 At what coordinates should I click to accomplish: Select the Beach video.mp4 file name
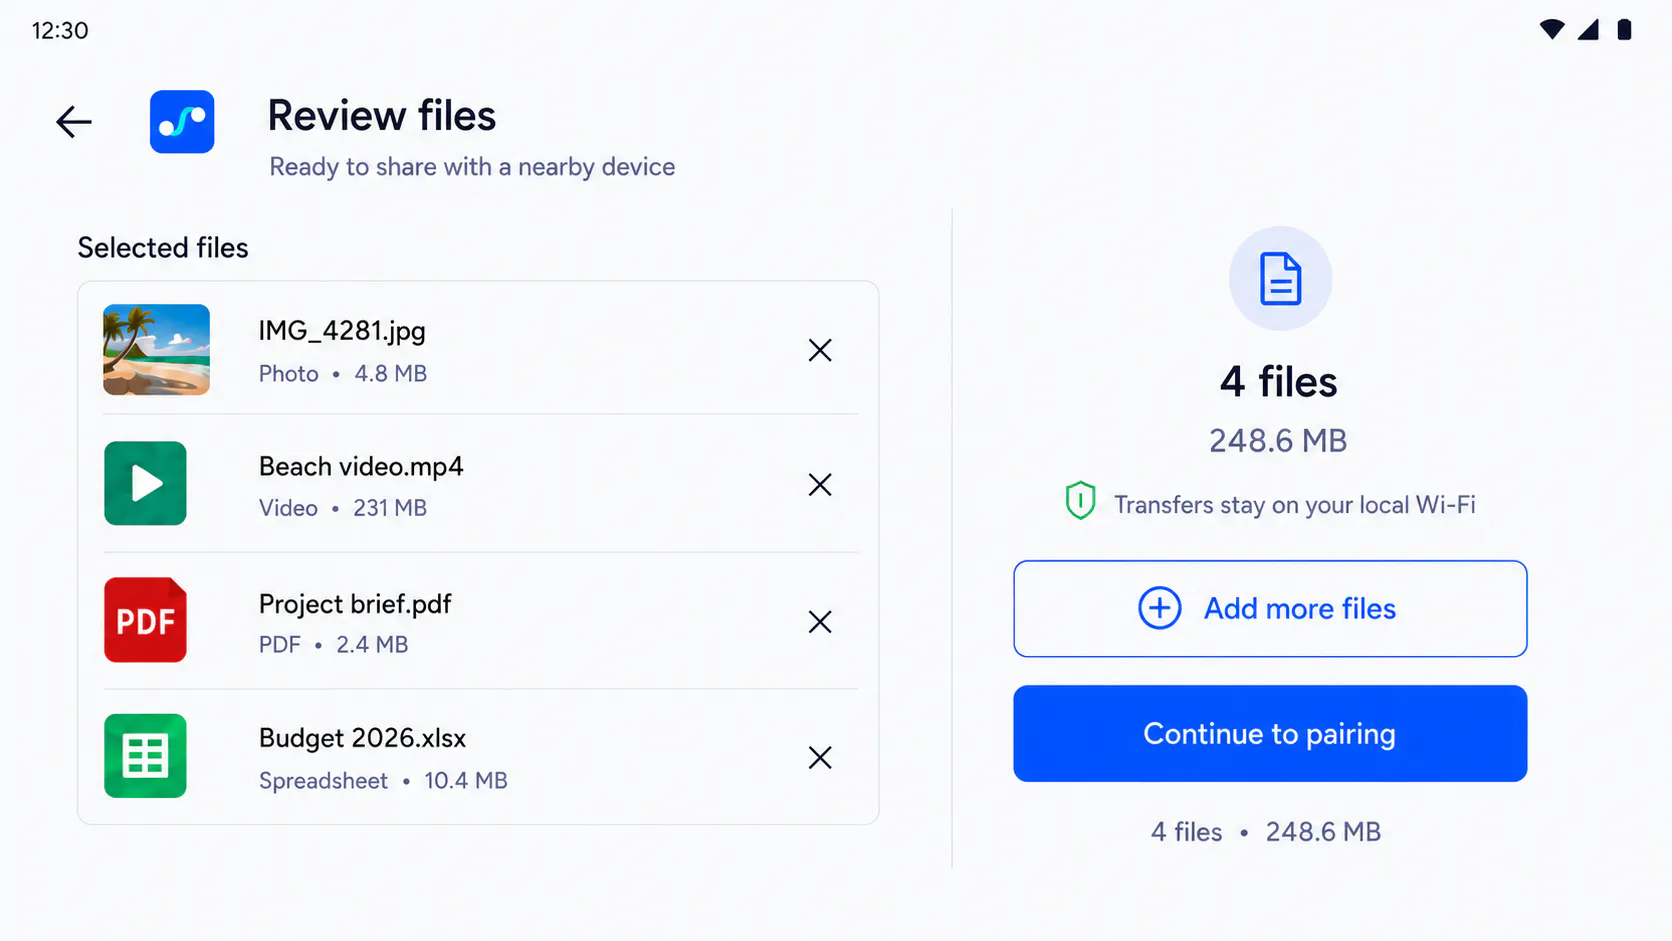click(361, 467)
